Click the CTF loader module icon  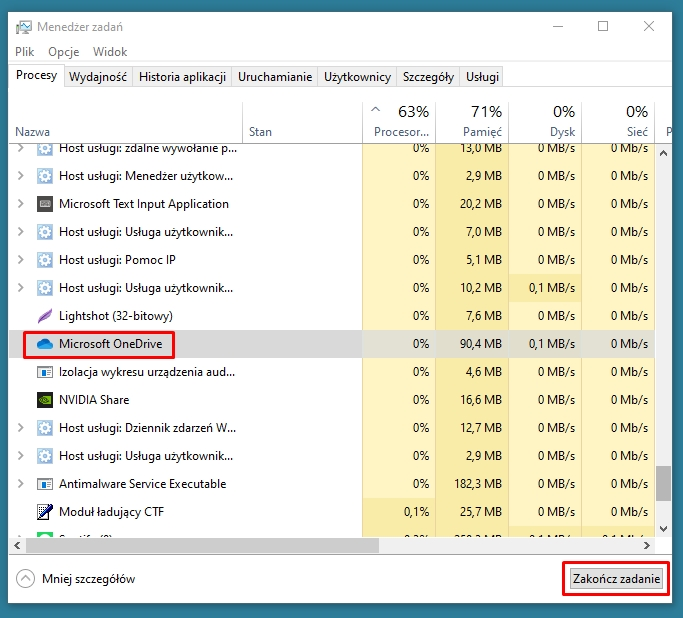point(44,512)
